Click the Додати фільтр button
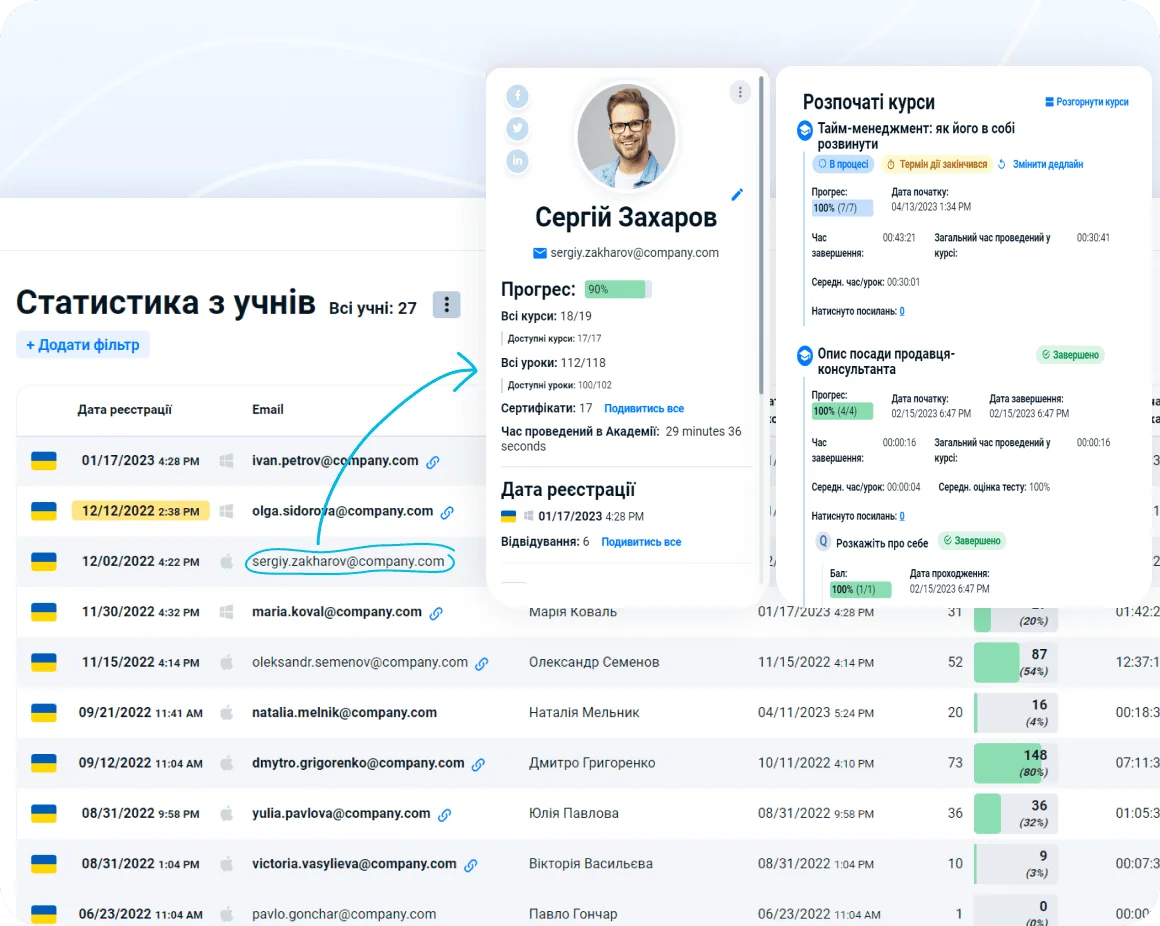Screen dimensions: 1160x926 [83, 345]
